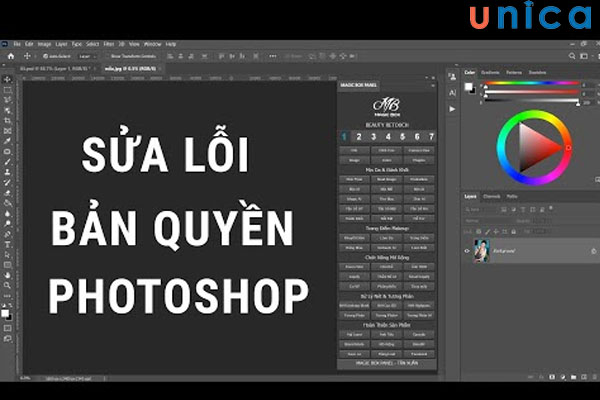The width and height of the screenshot is (600, 400).
Task: Select the Quick Selection tool
Action: 7,111
